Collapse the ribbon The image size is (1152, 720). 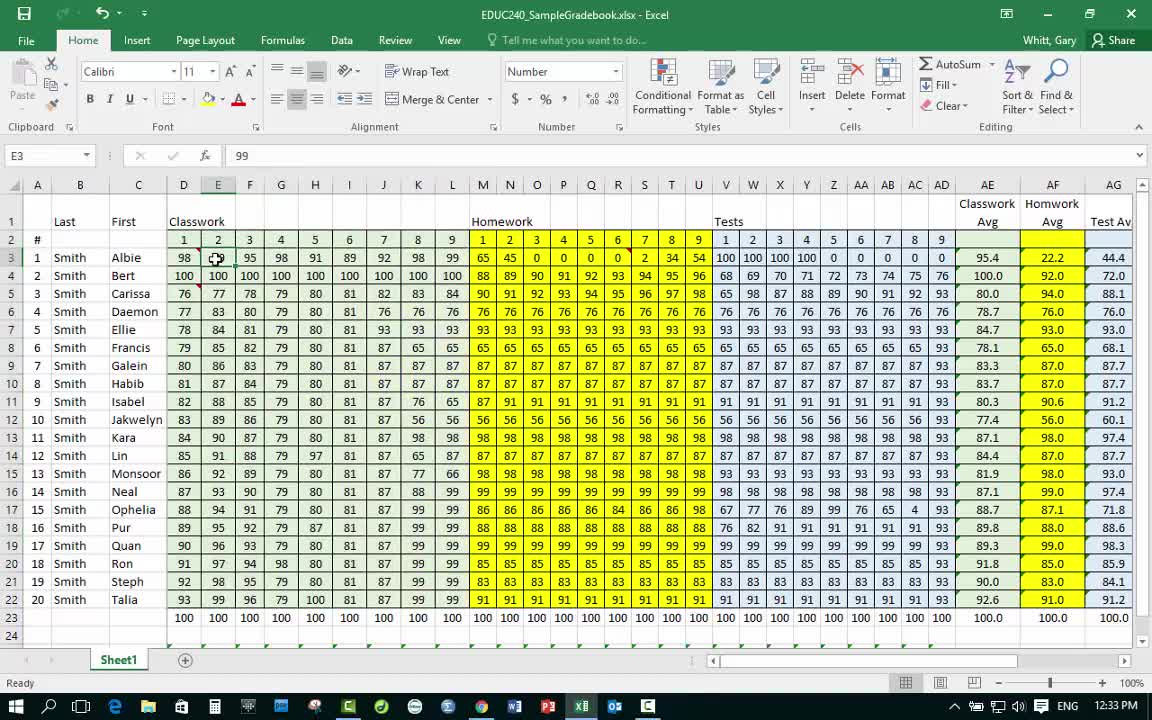point(1139,127)
